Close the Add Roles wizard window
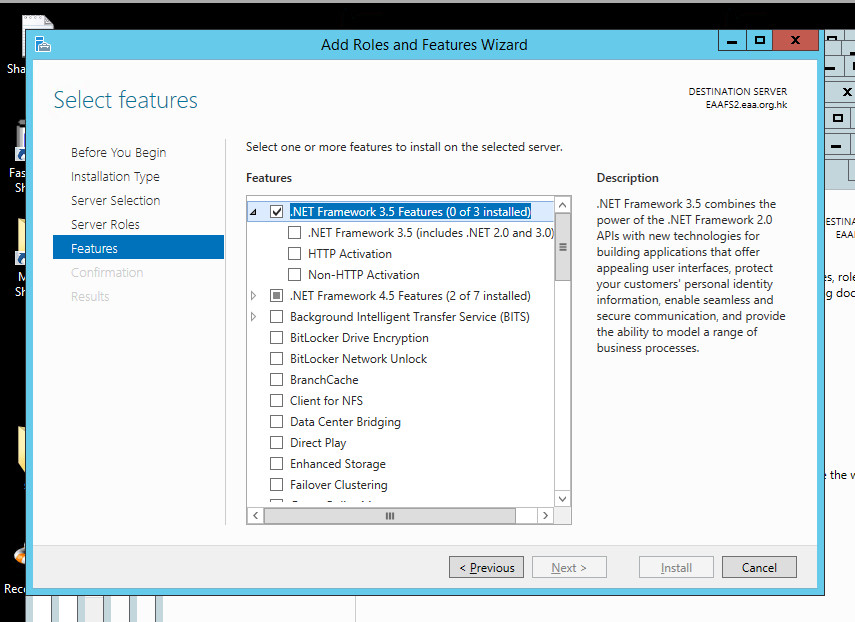Viewport: 855px width, 622px height. (796, 41)
